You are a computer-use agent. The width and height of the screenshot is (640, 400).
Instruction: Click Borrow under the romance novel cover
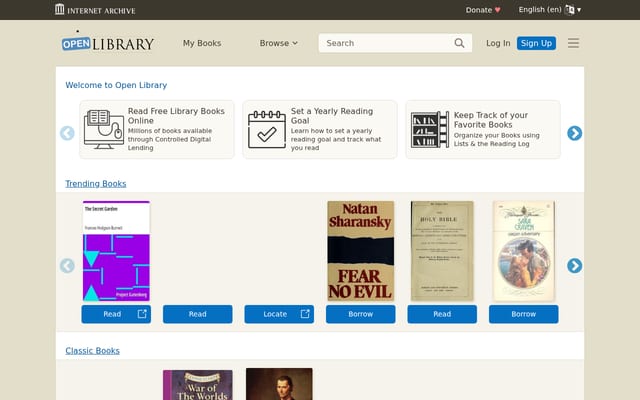(524, 314)
